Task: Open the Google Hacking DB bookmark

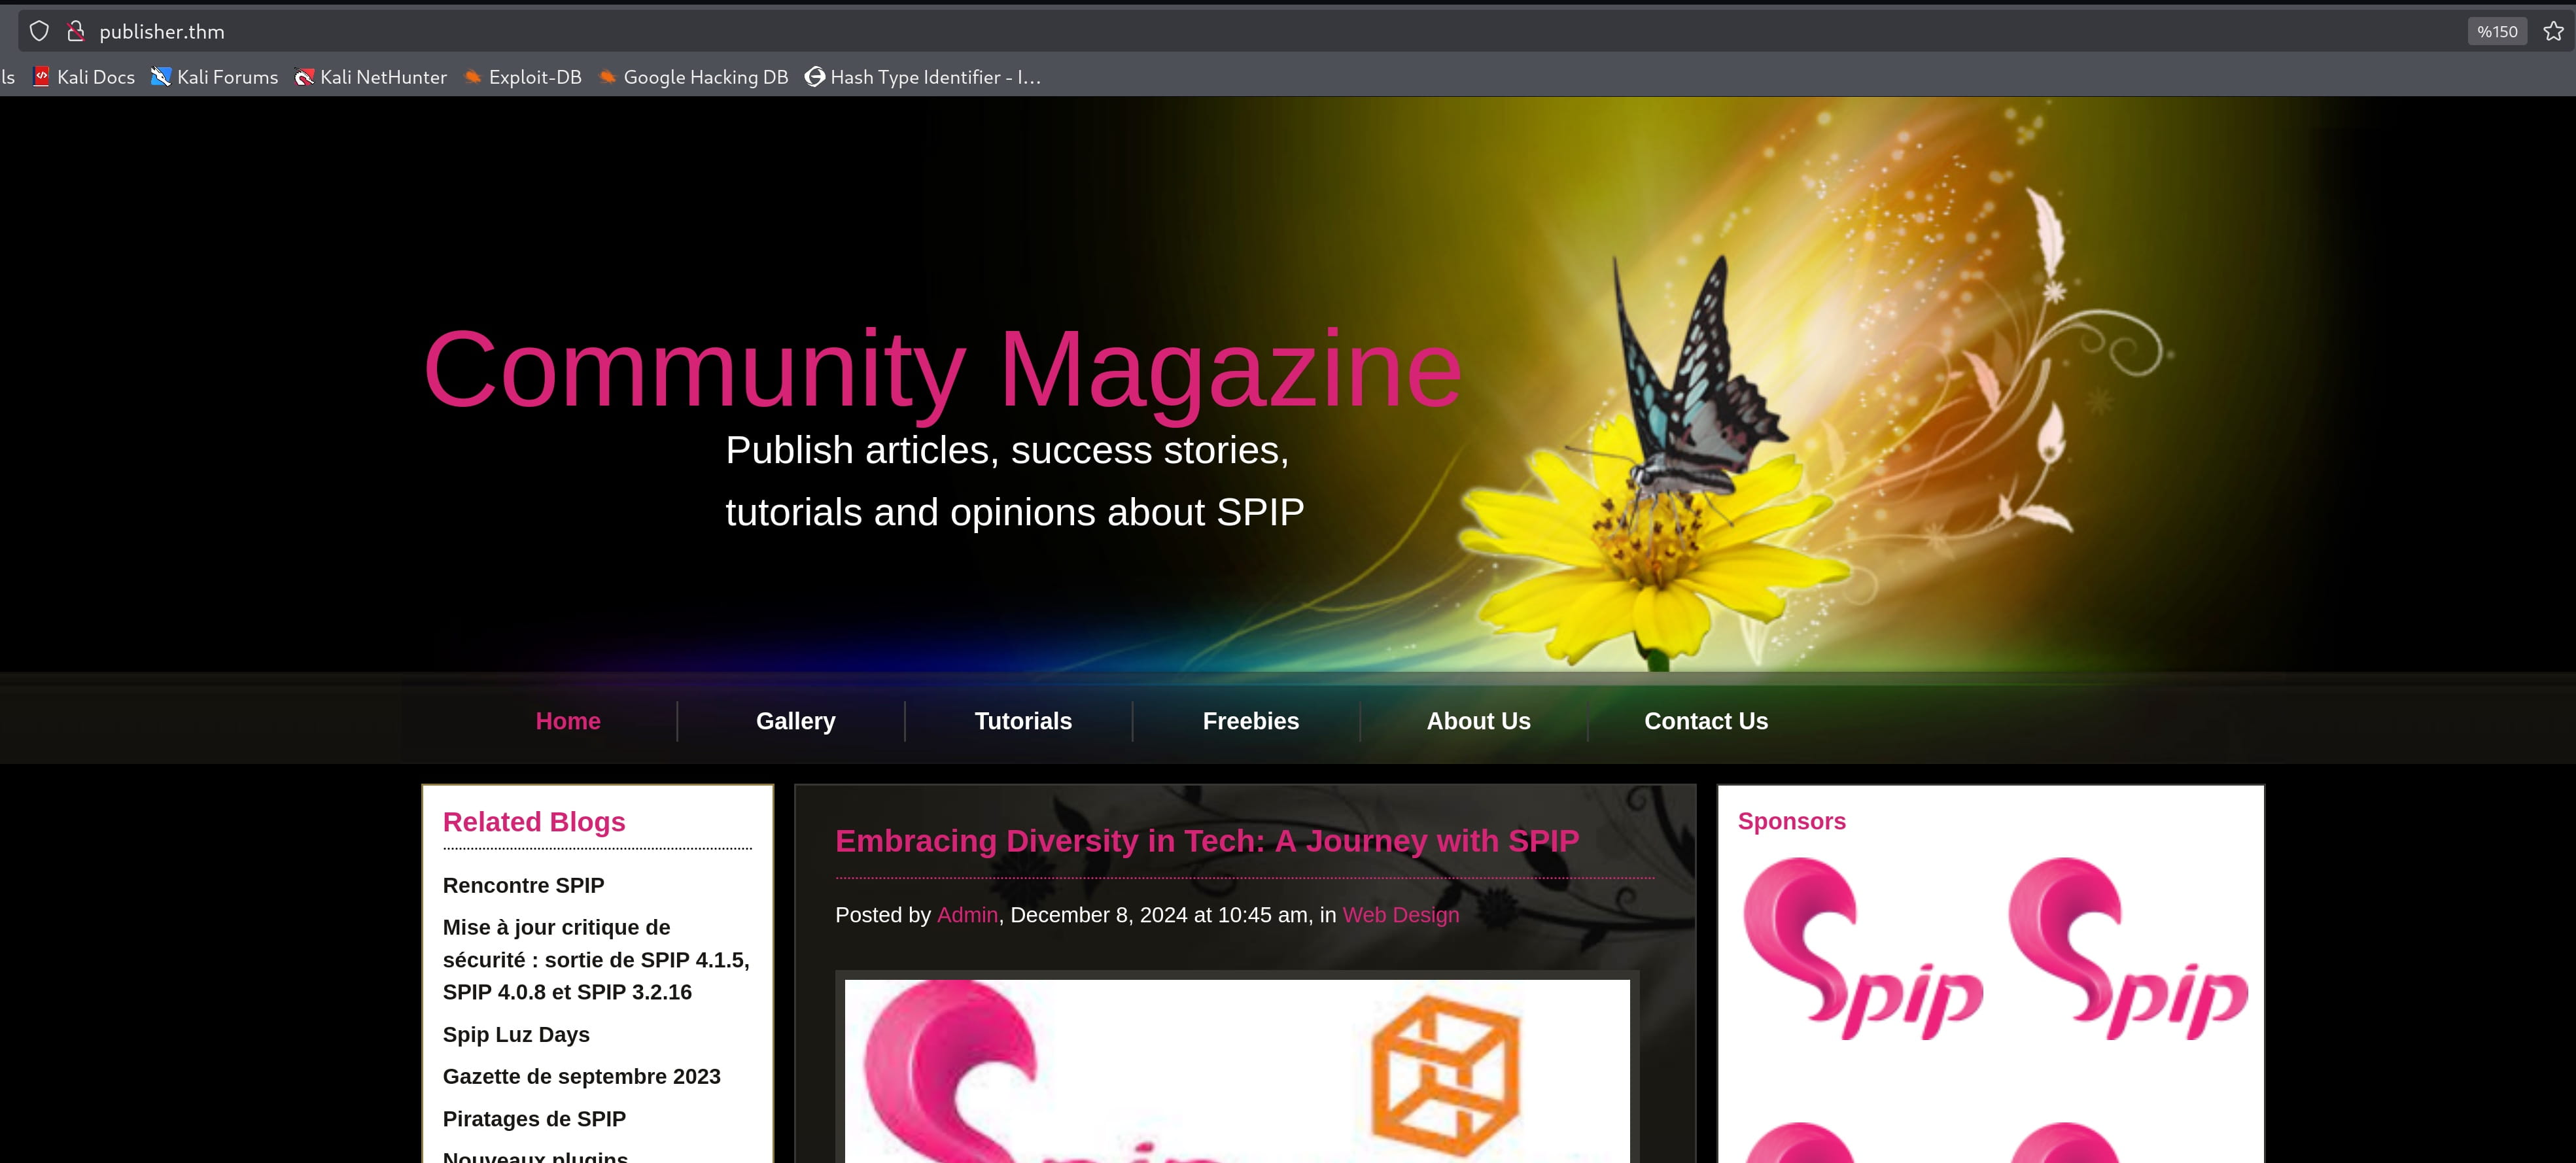Action: coord(693,77)
